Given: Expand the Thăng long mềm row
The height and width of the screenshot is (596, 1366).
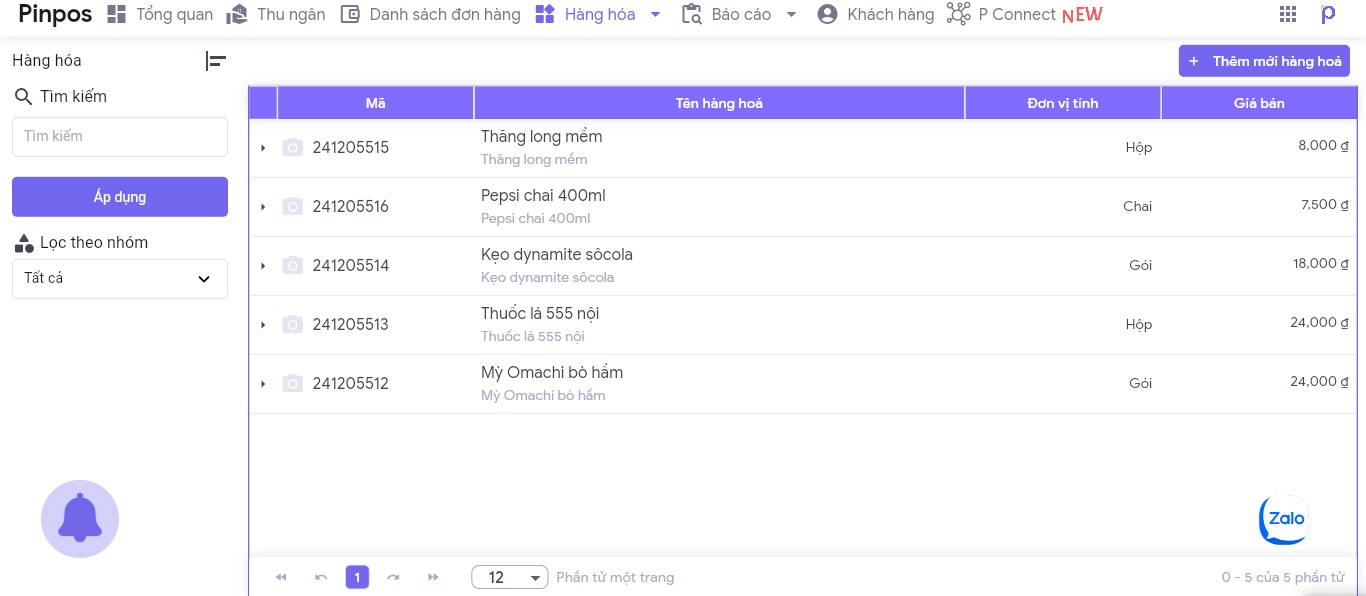Looking at the screenshot, I should [263, 148].
